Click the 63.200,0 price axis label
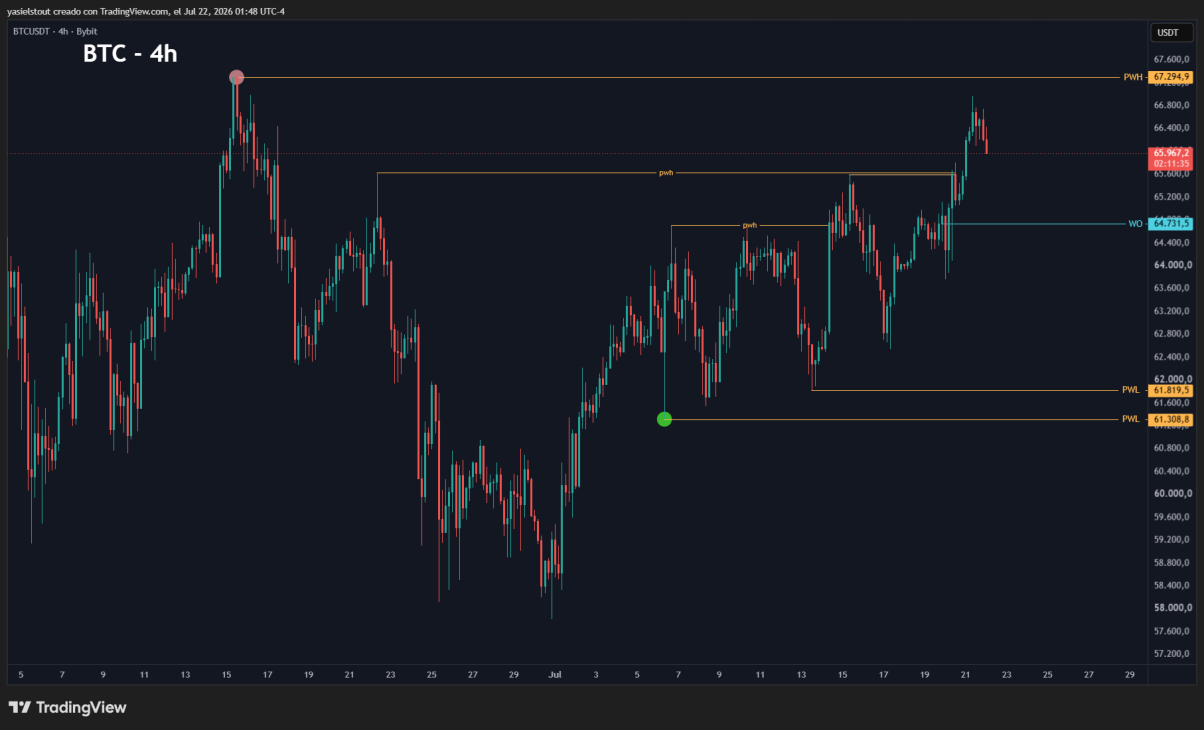The image size is (1204, 730). [x=1171, y=311]
